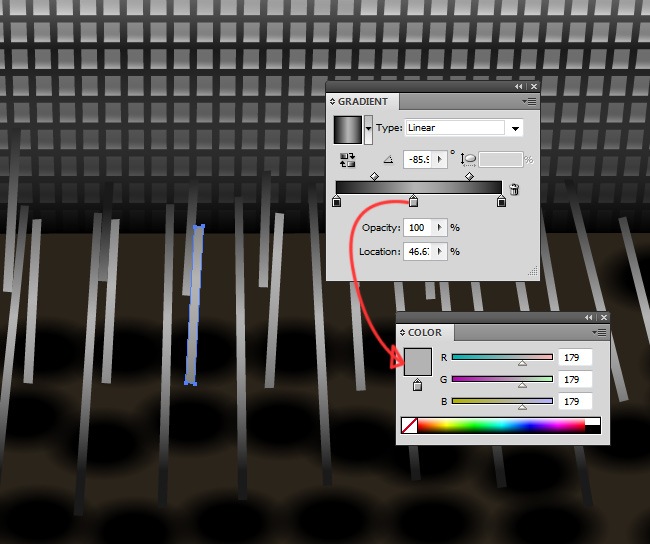Click the gradient angle icon
Screen dimensions: 650x544
pyautogui.click(x=388, y=160)
